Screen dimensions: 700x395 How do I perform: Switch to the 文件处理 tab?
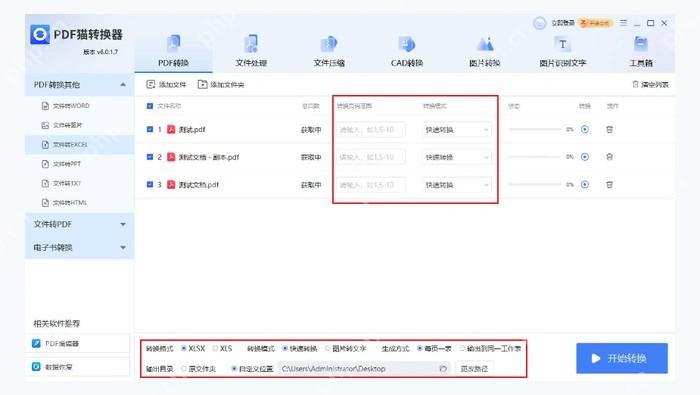pyautogui.click(x=251, y=50)
